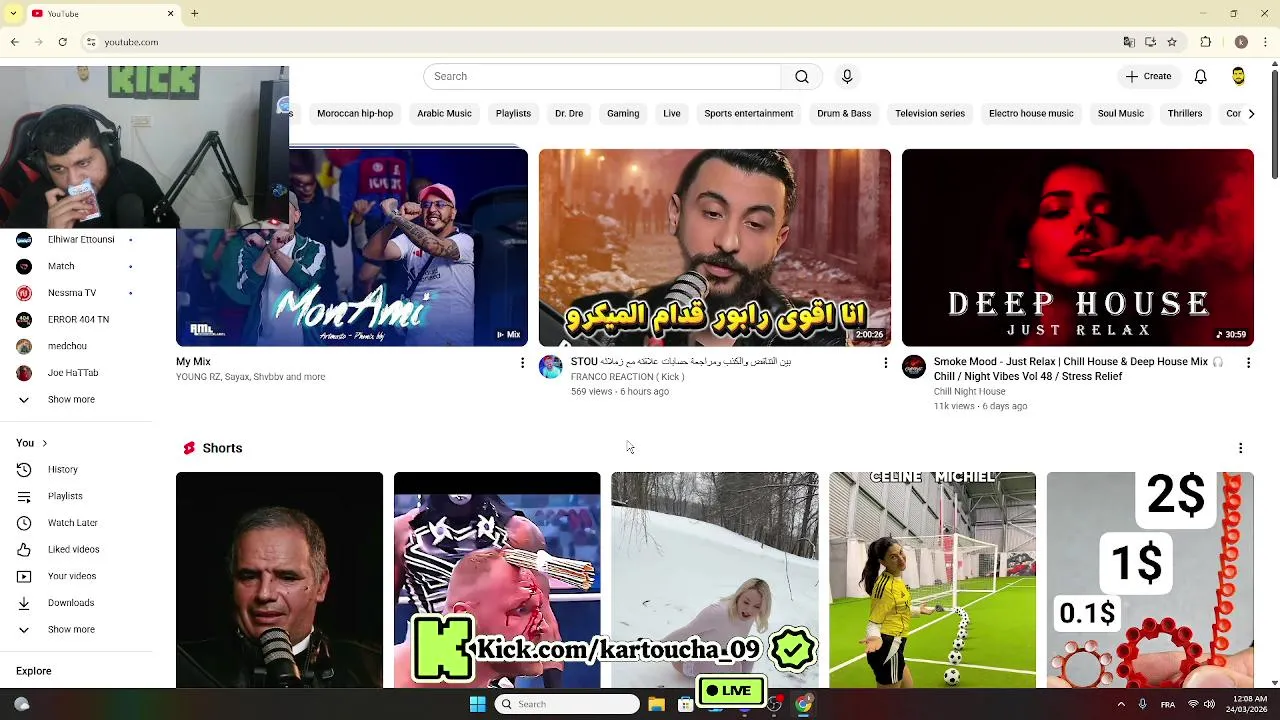The height and width of the screenshot is (720, 1280).
Task: Close the YouTube tab
Action: [x=170, y=14]
